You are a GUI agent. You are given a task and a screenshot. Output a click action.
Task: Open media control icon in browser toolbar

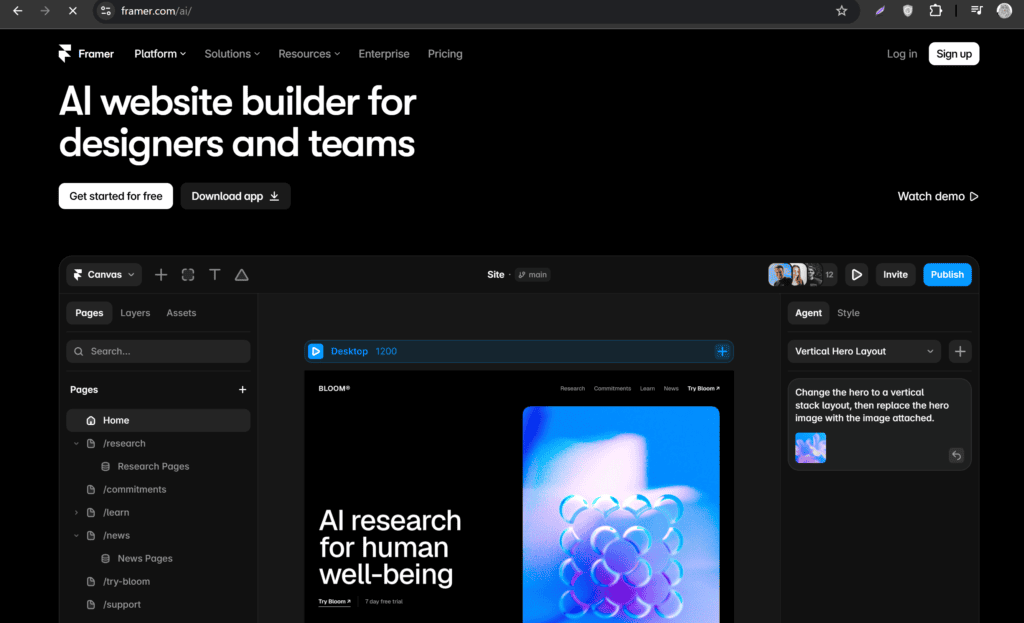(977, 10)
